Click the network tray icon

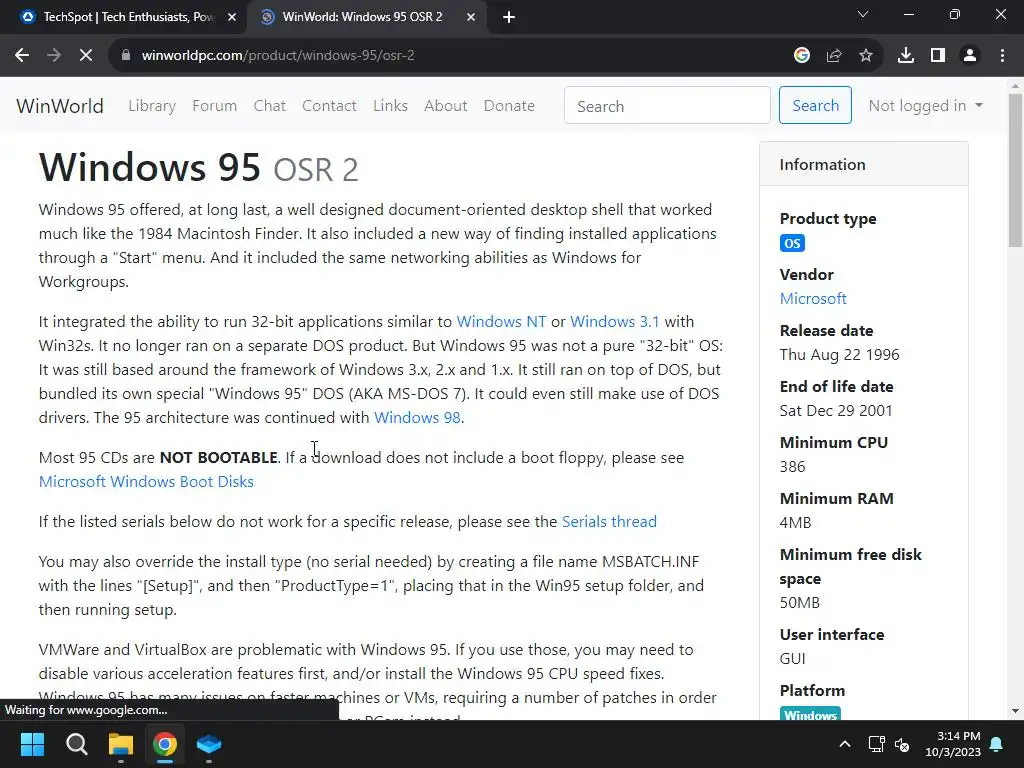(876, 744)
